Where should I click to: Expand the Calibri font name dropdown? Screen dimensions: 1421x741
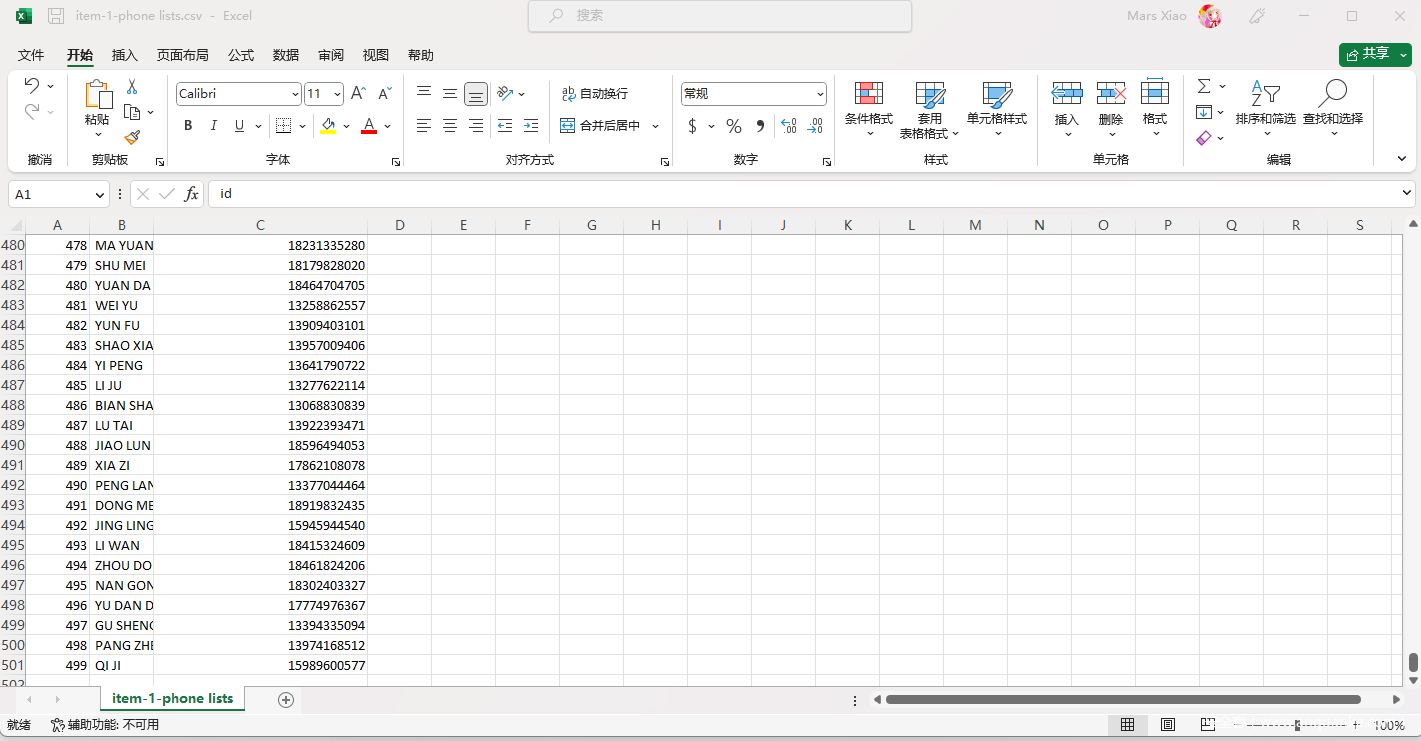[295, 94]
